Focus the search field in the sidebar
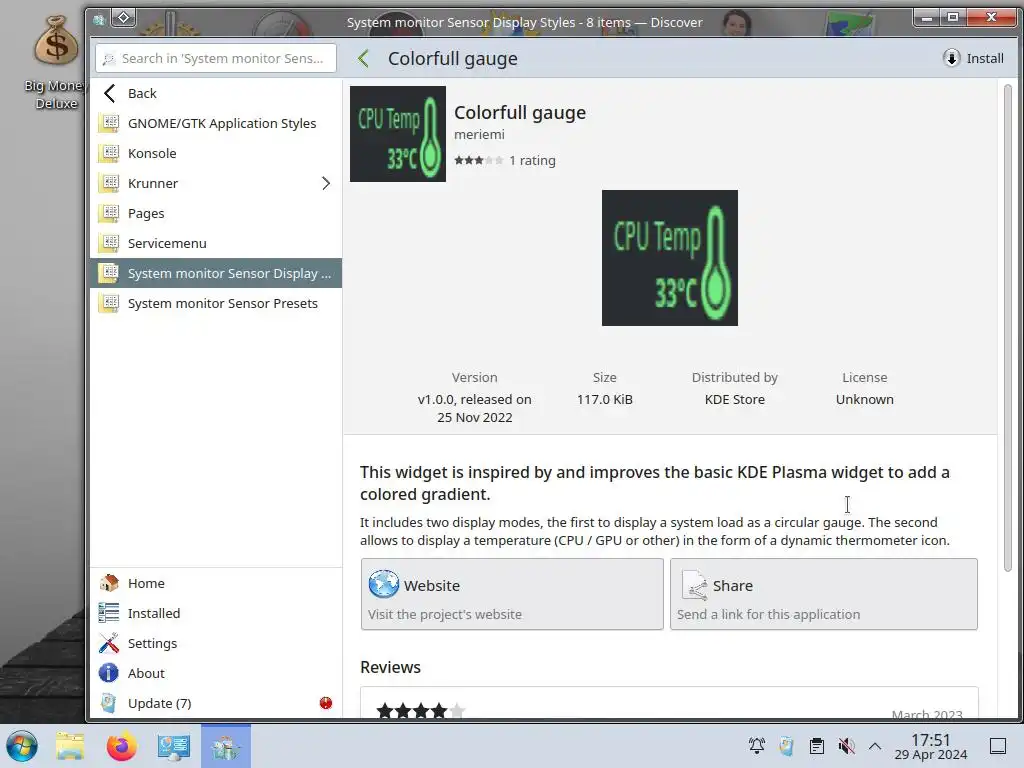This screenshot has width=1024, height=768. tap(216, 58)
